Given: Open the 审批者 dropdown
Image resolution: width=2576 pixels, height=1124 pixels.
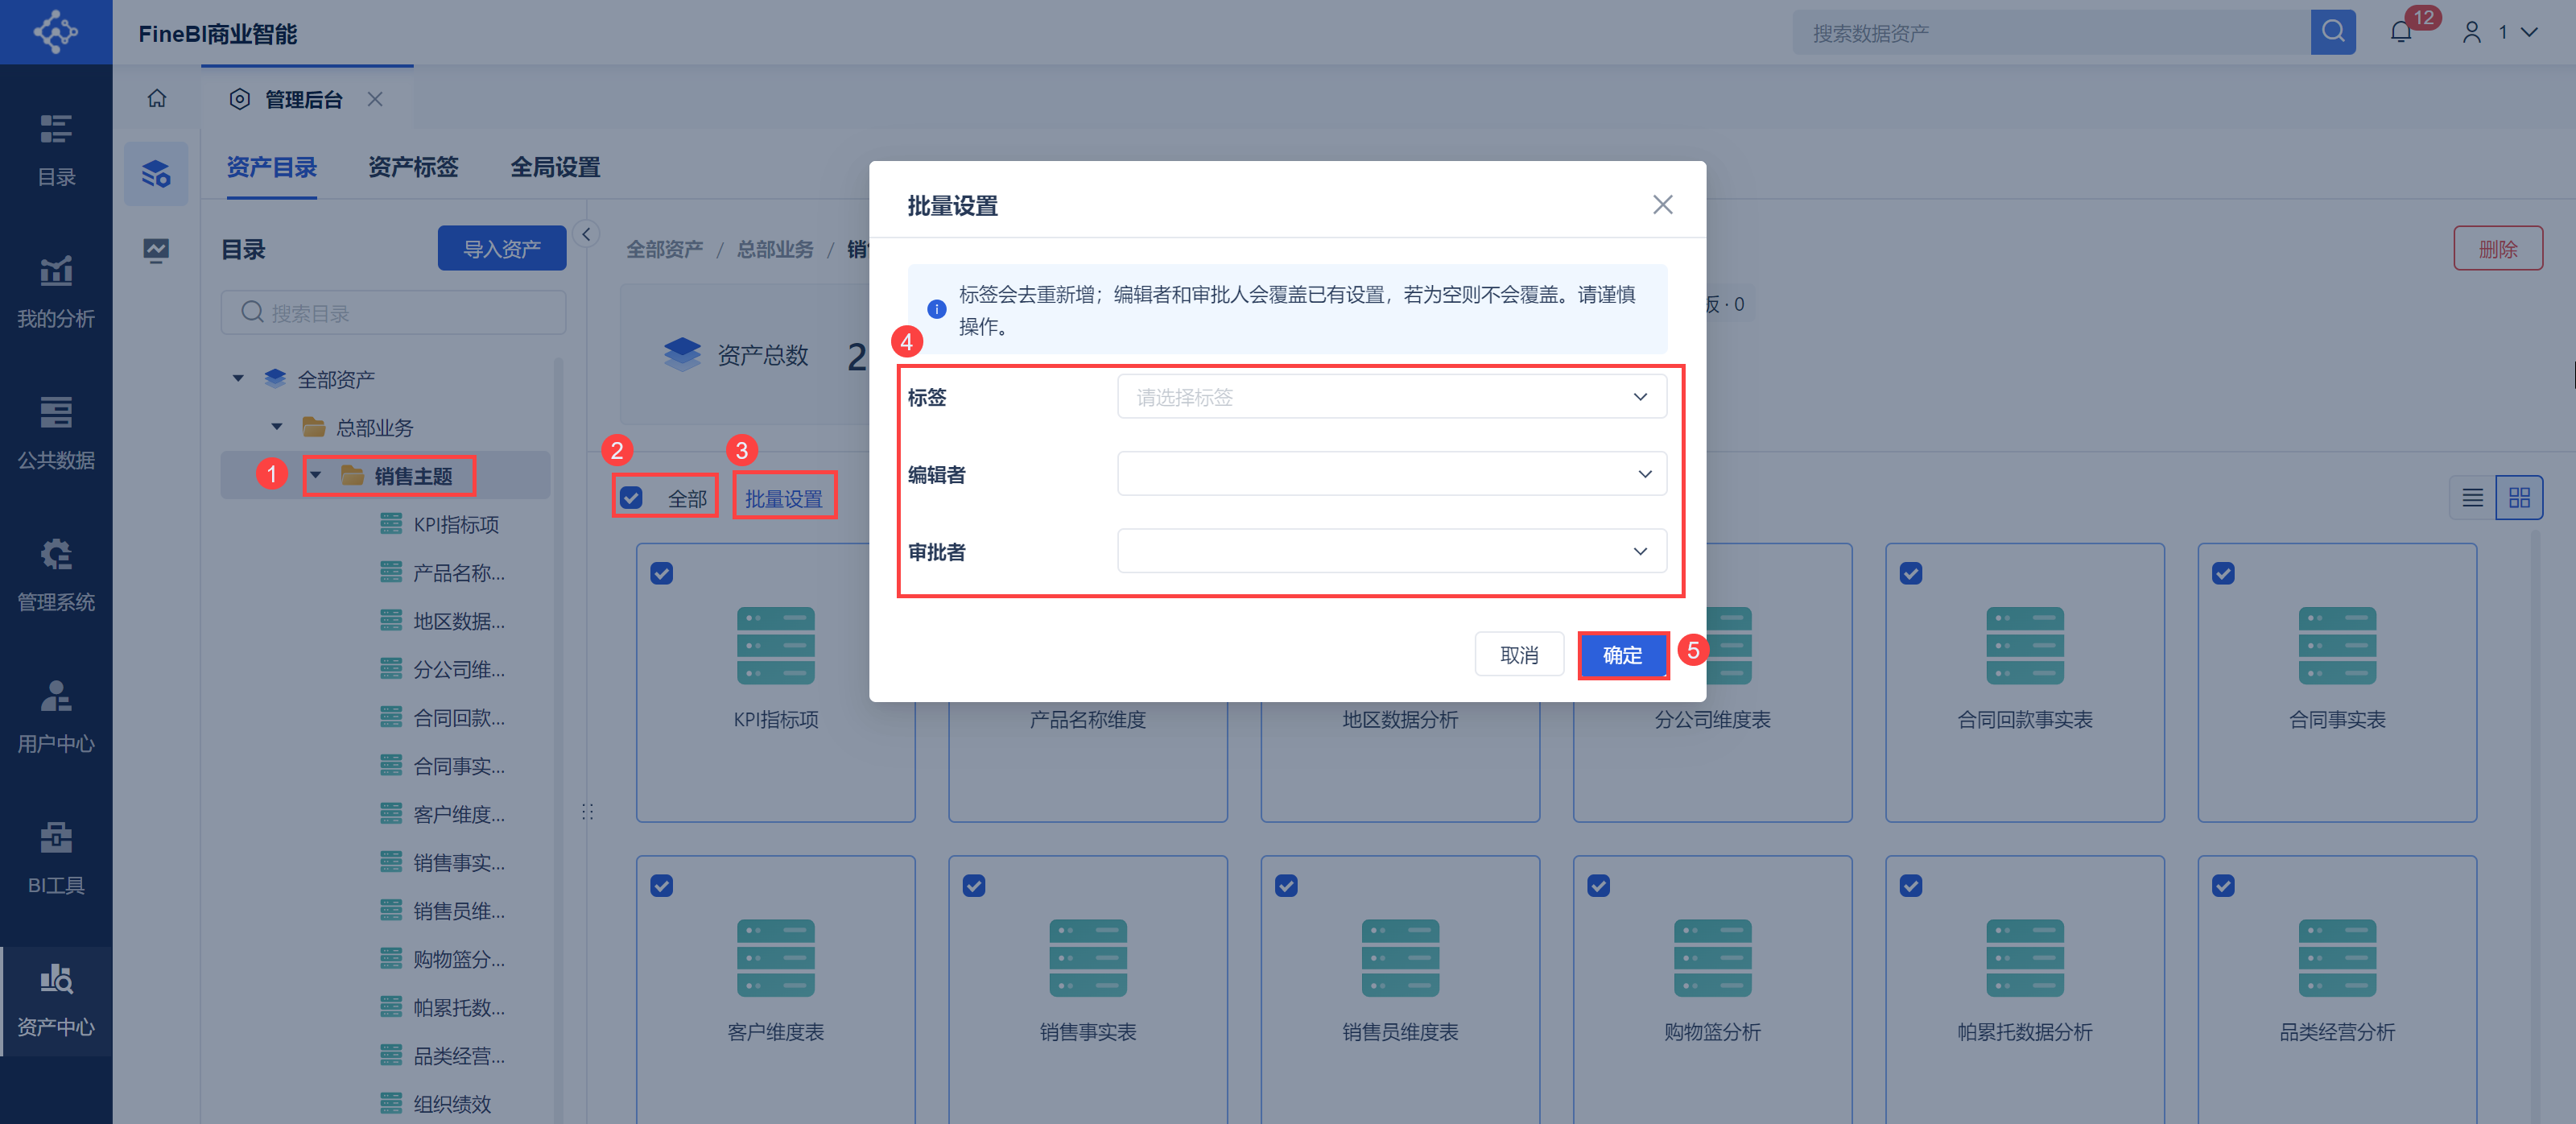Looking at the screenshot, I should click(1391, 551).
